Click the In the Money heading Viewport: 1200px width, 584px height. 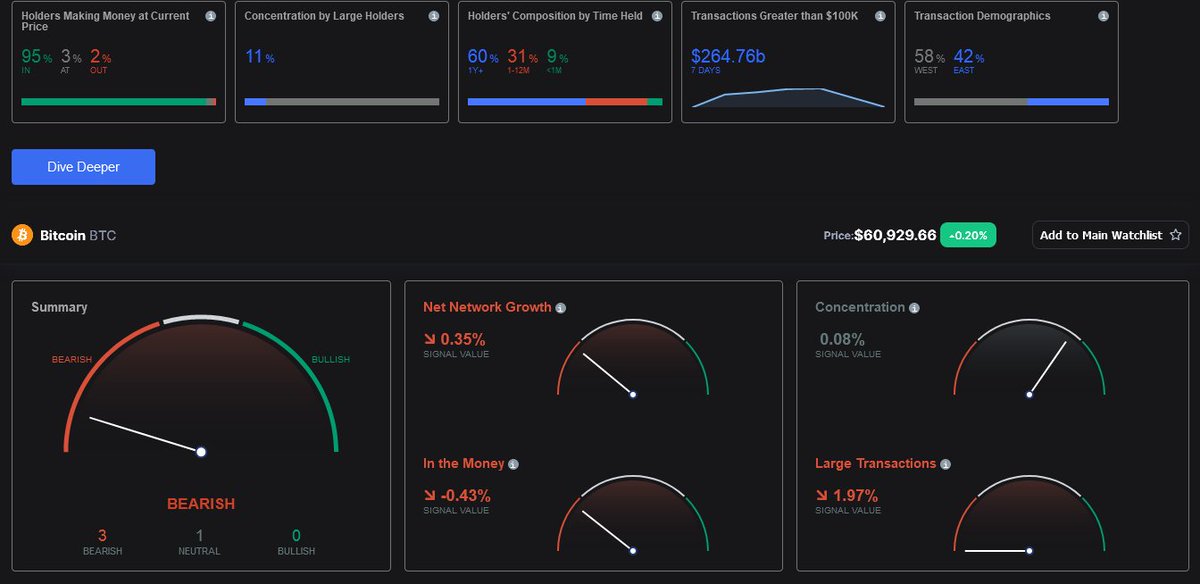[x=464, y=463]
